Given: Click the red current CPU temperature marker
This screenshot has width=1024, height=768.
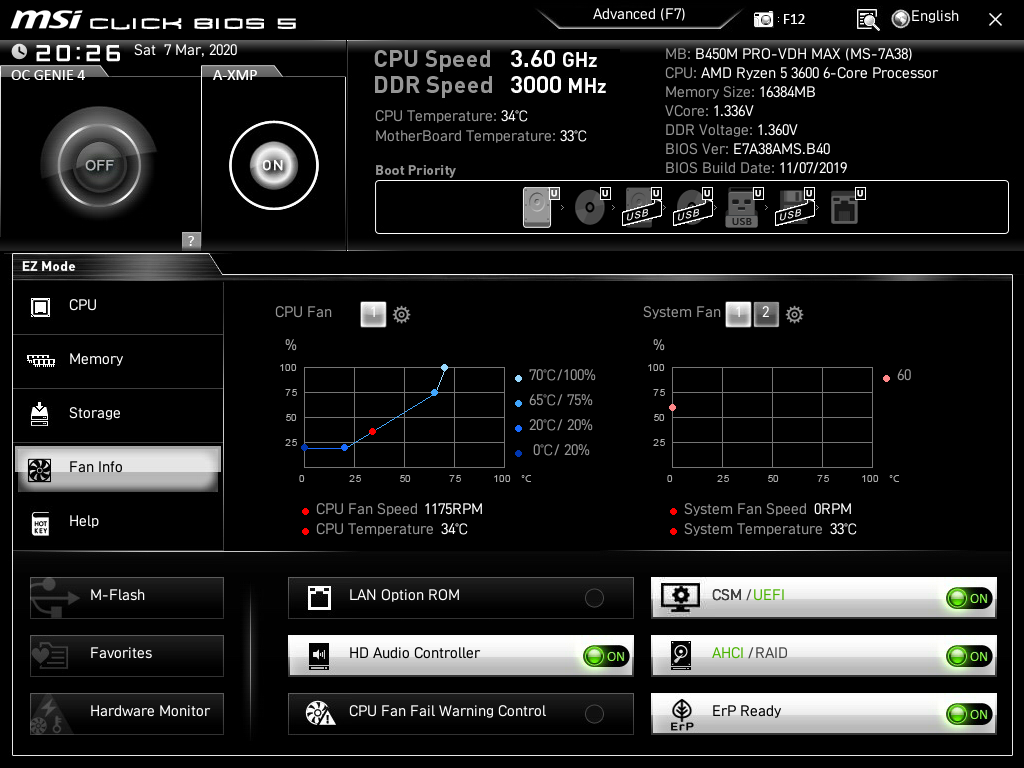Looking at the screenshot, I should [372, 431].
